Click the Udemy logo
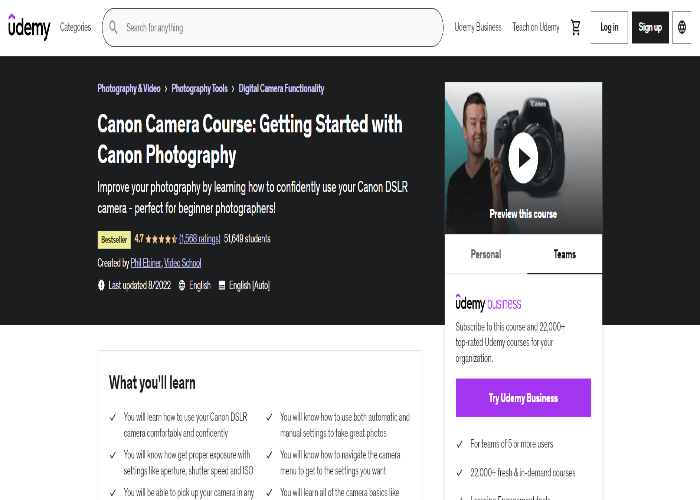700x500 pixels. (29, 27)
